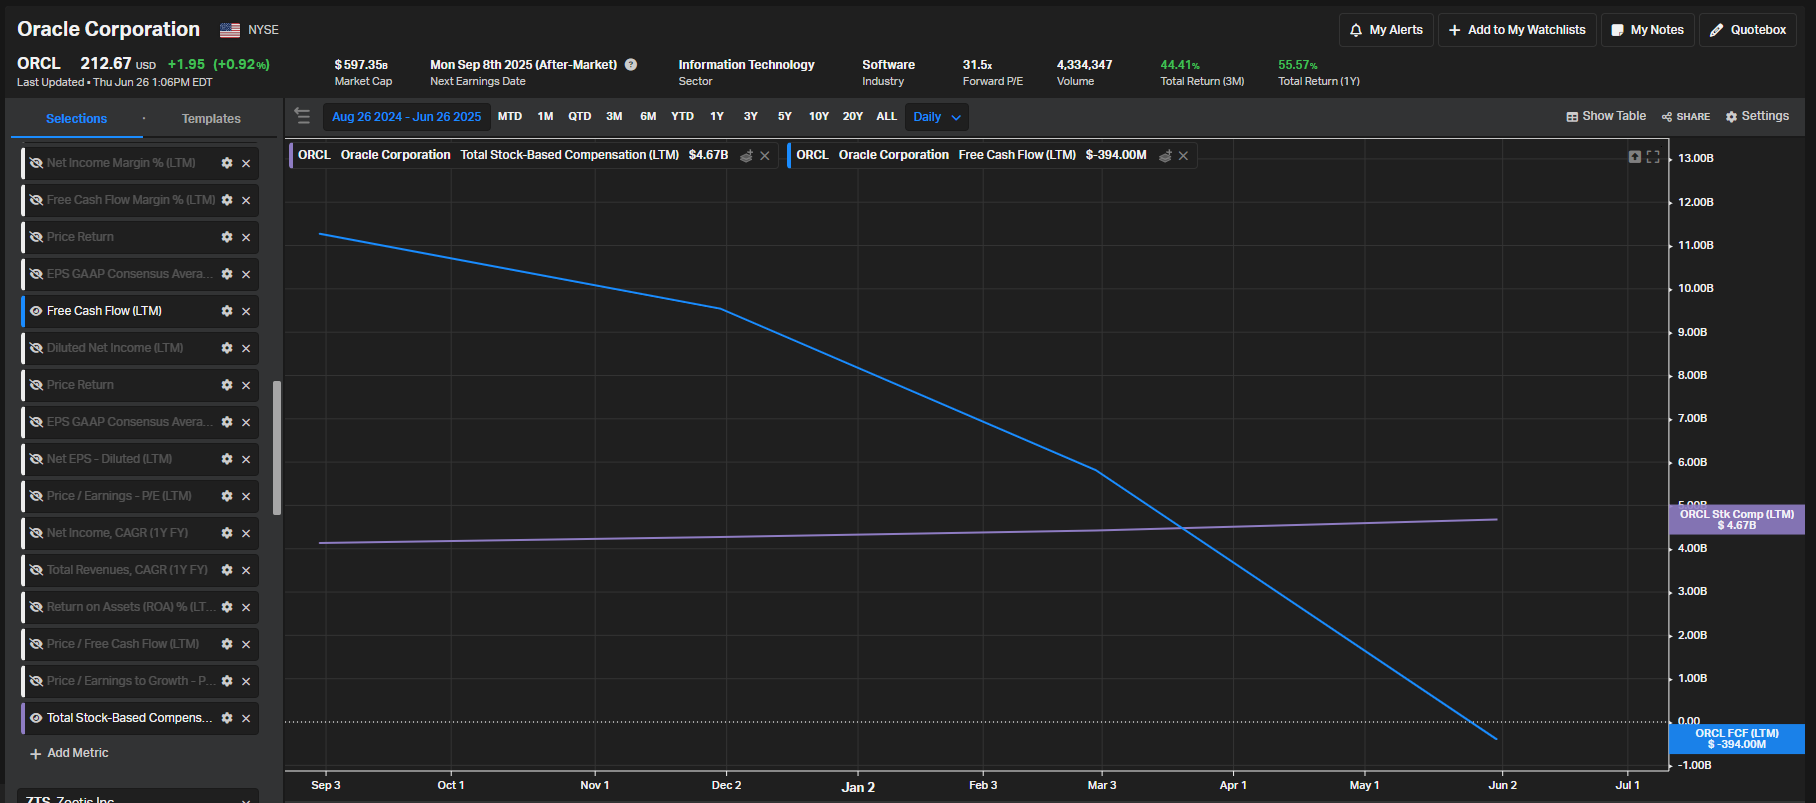The image size is (1816, 803).
Task: Click the help icon beside Next Earnings Date
Action: click(631, 64)
